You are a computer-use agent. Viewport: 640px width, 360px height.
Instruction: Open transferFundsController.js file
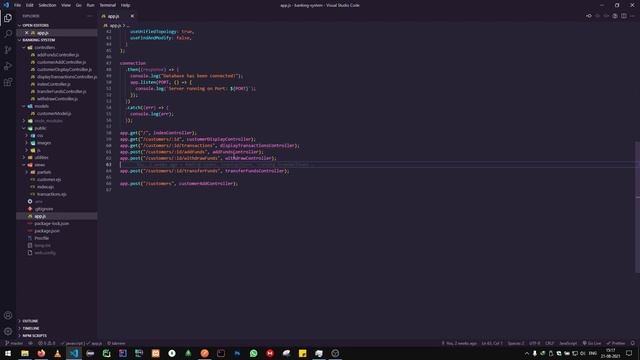[x=61, y=91]
